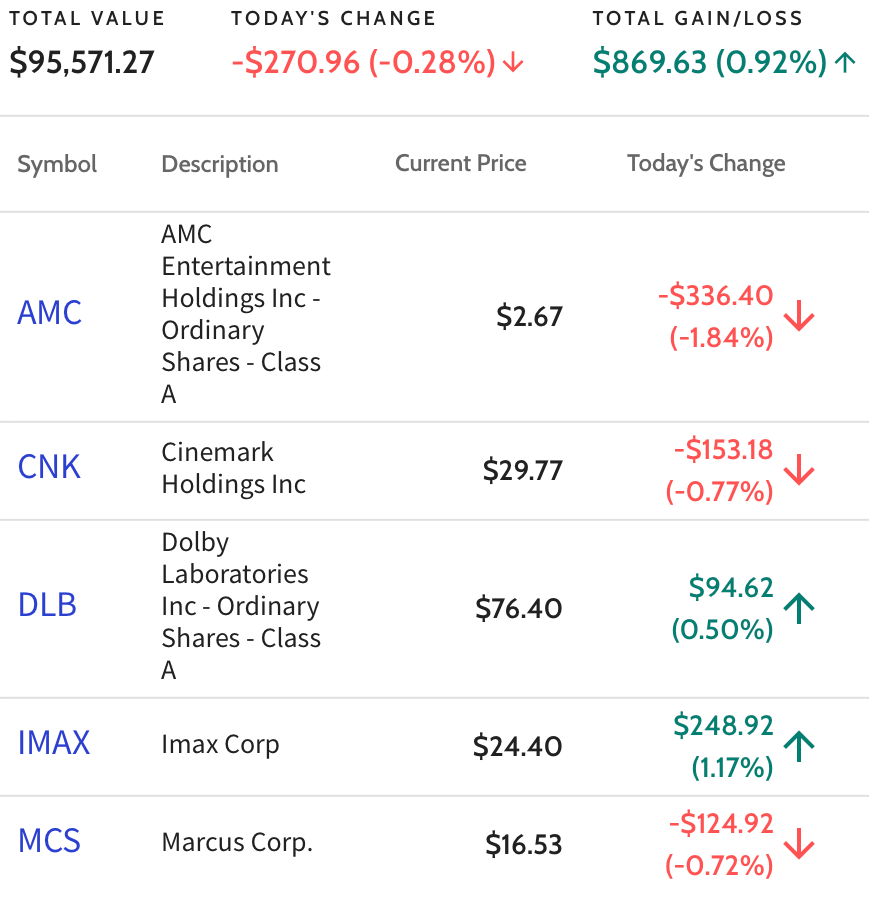Screen dimensions: 869x898
Task: Click the up arrow next to Total Gain/Loss
Action: tap(845, 62)
